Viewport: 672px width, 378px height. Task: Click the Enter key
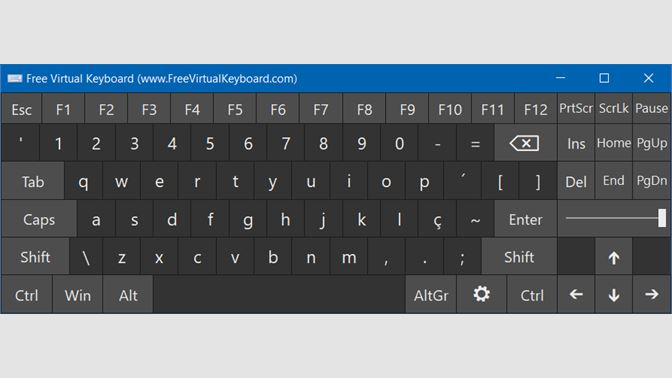(x=525, y=219)
